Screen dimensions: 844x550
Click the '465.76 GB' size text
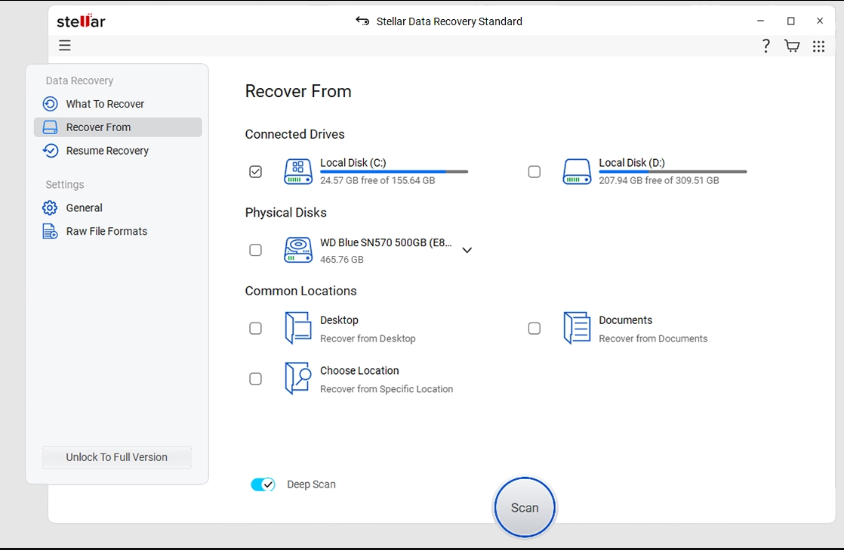coord(342,259)
